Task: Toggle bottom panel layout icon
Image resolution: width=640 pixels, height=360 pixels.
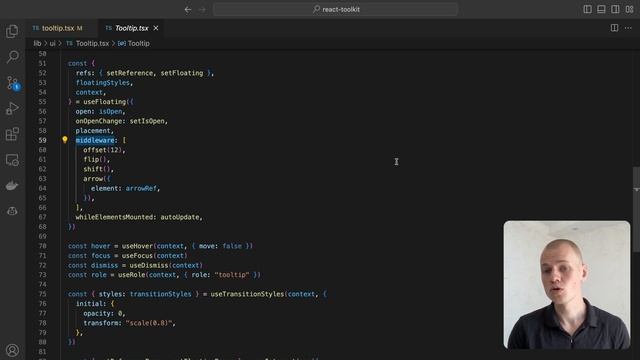Action: pos(601,9)
